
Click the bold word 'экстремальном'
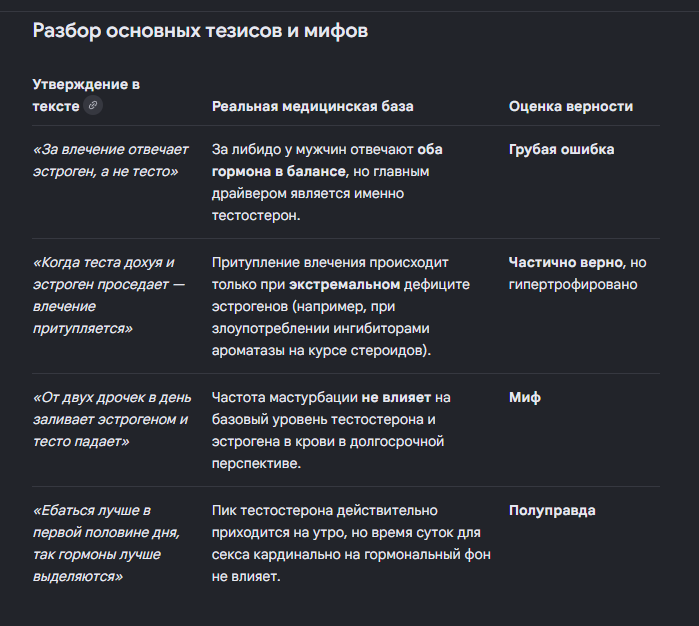click(344, 284)
